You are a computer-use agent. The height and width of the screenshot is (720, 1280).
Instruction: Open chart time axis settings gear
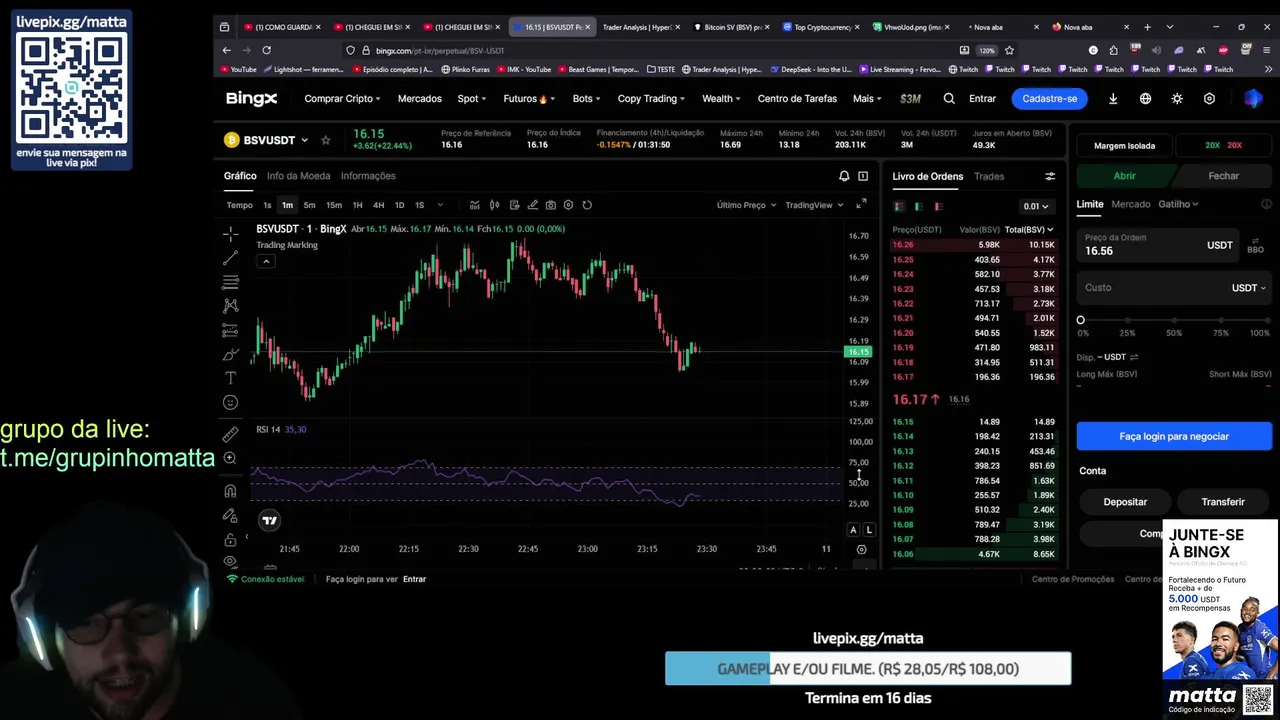pos(861,549)
